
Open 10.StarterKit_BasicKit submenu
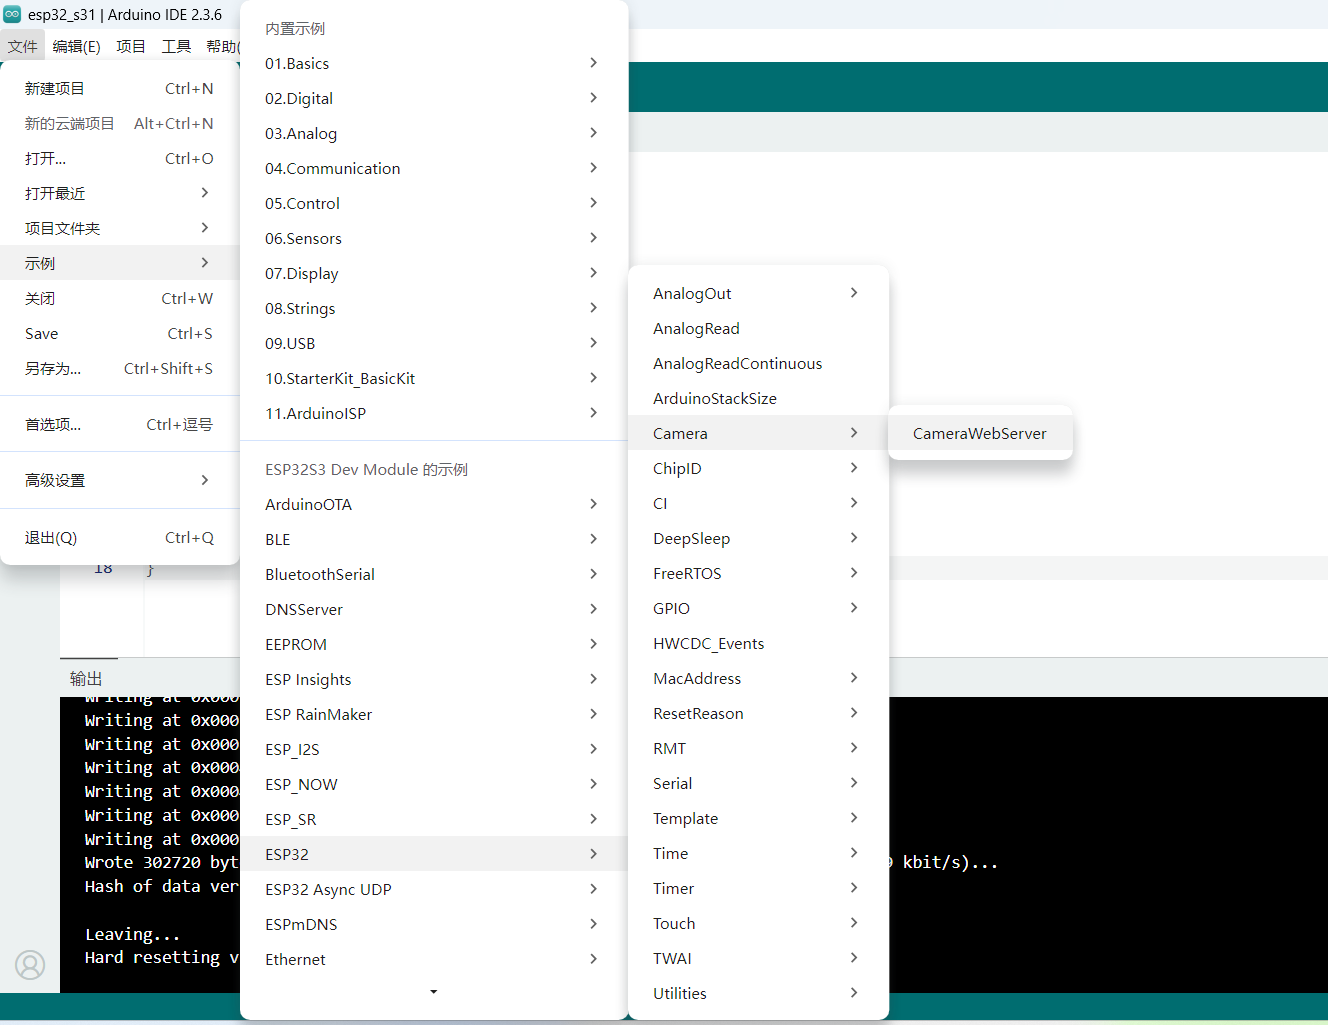(x=434, y=378)
